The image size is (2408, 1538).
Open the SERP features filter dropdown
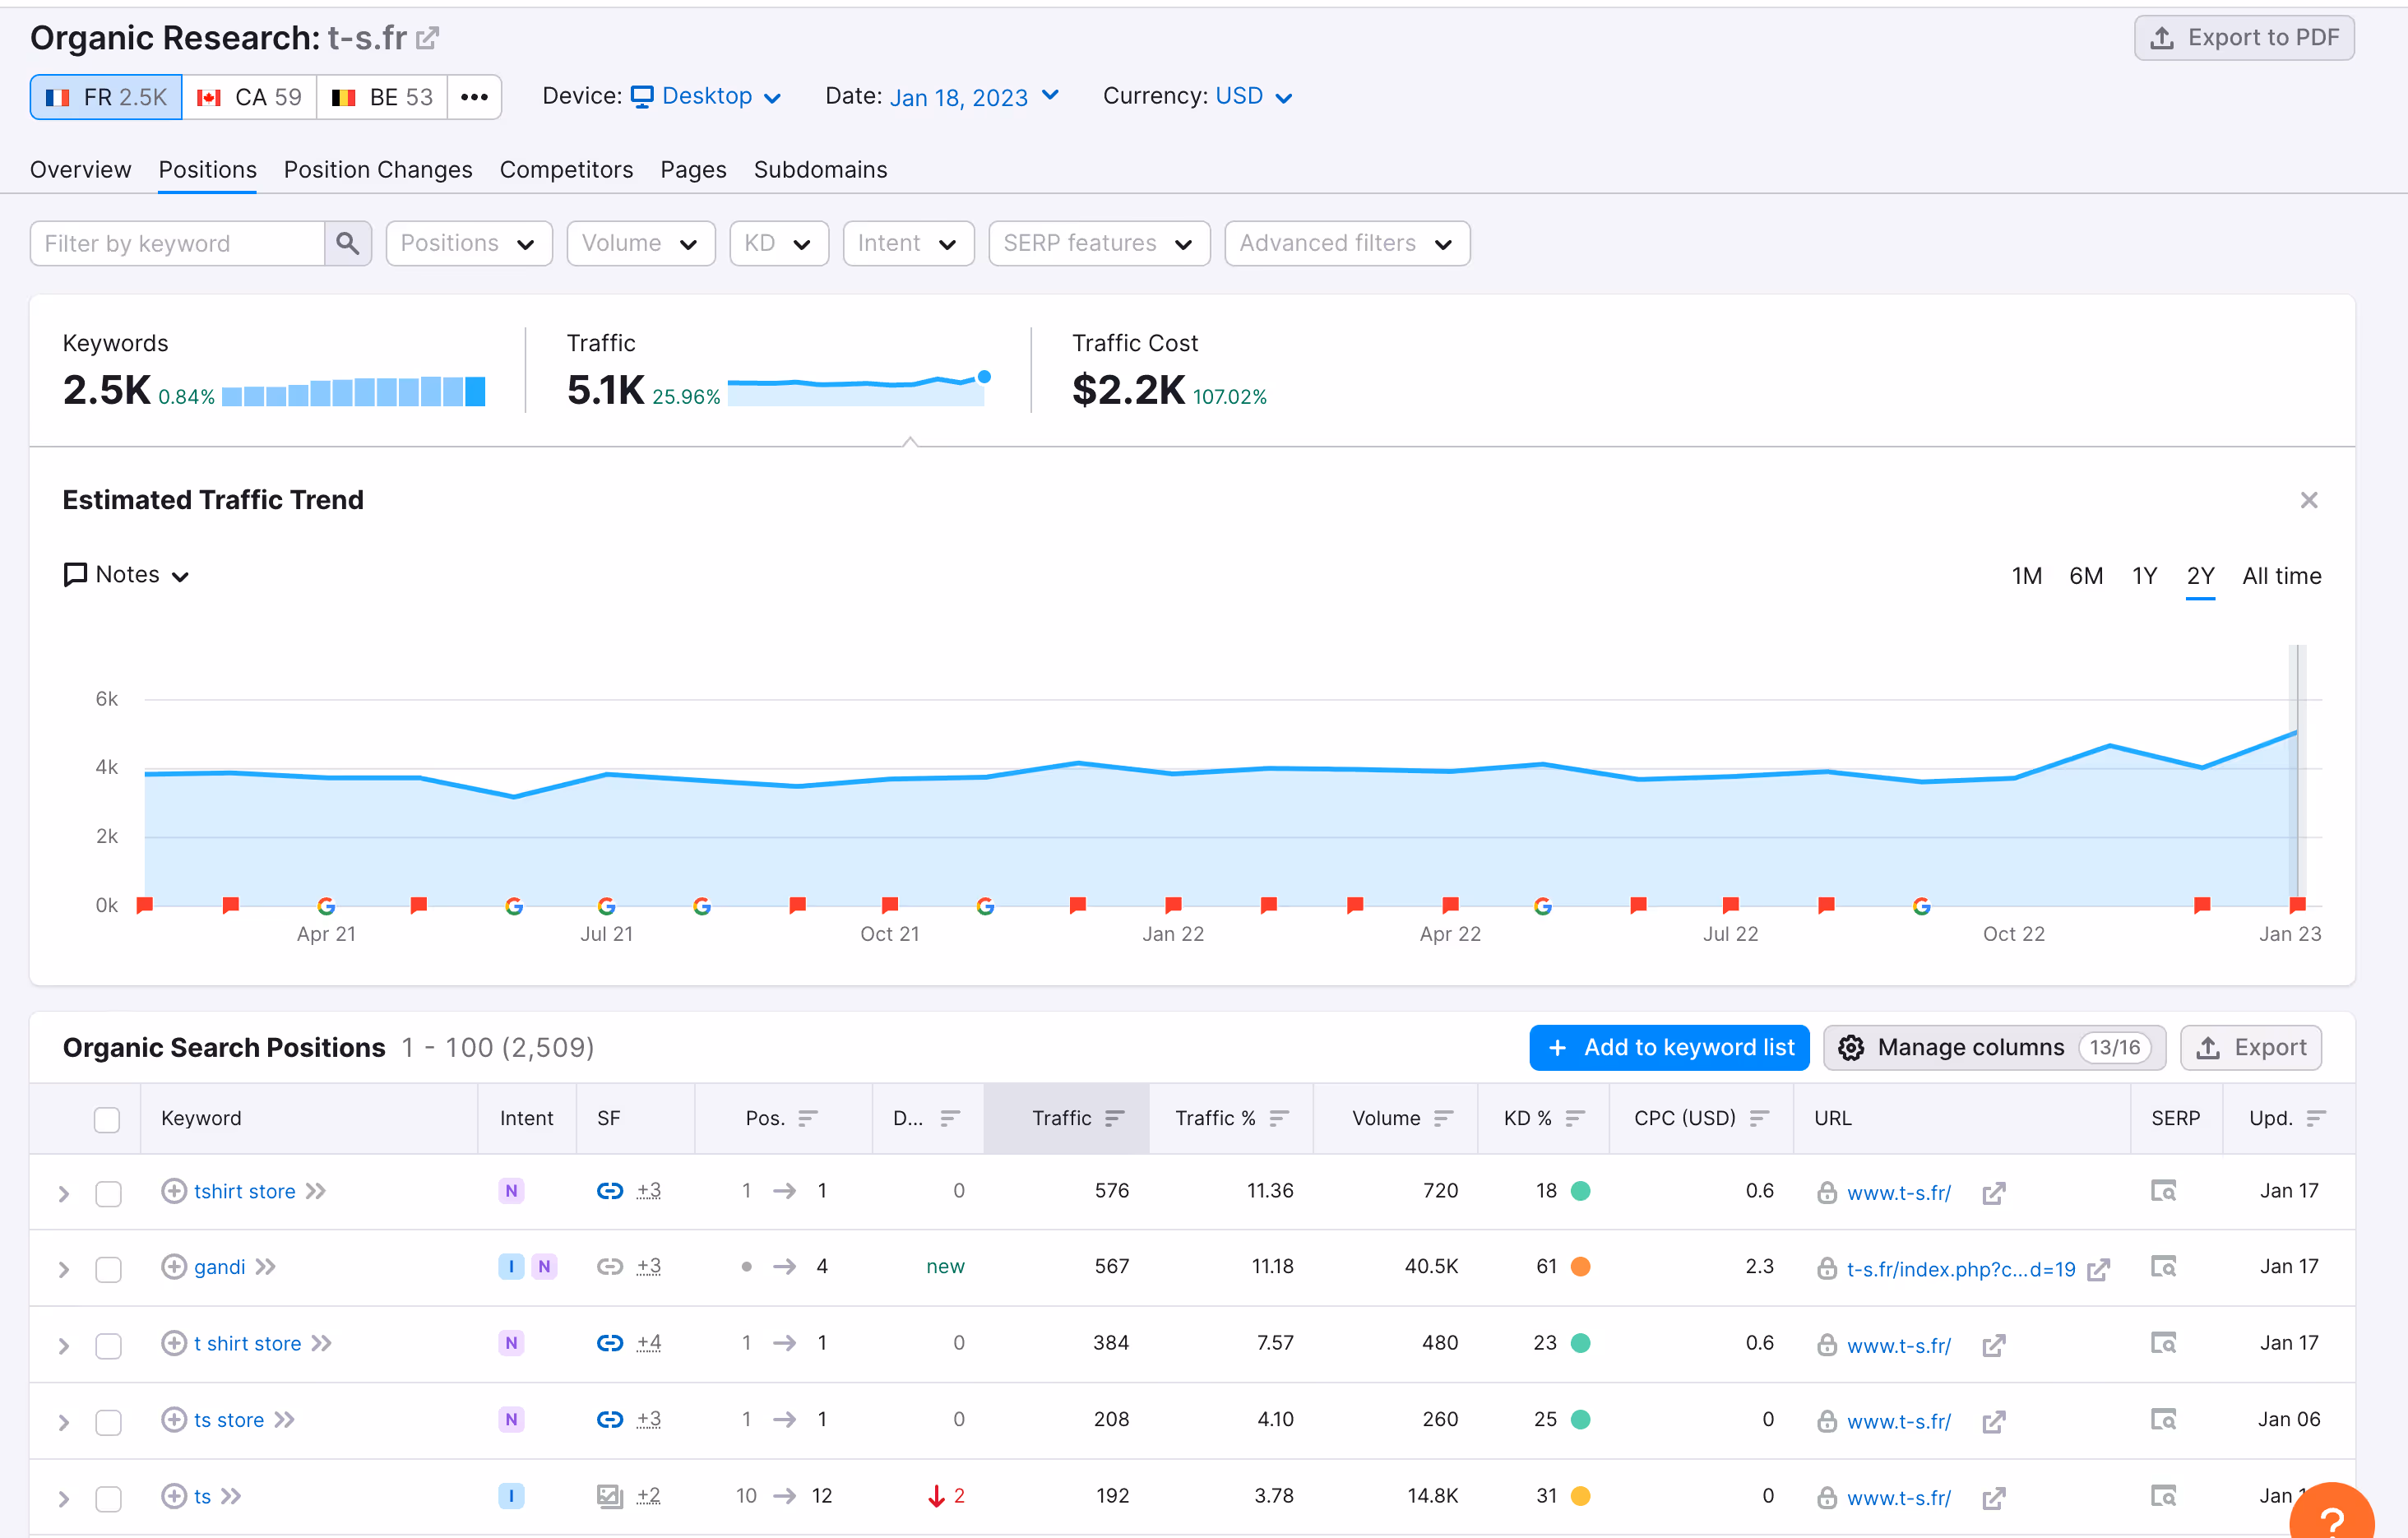(x=1098, y=243)
